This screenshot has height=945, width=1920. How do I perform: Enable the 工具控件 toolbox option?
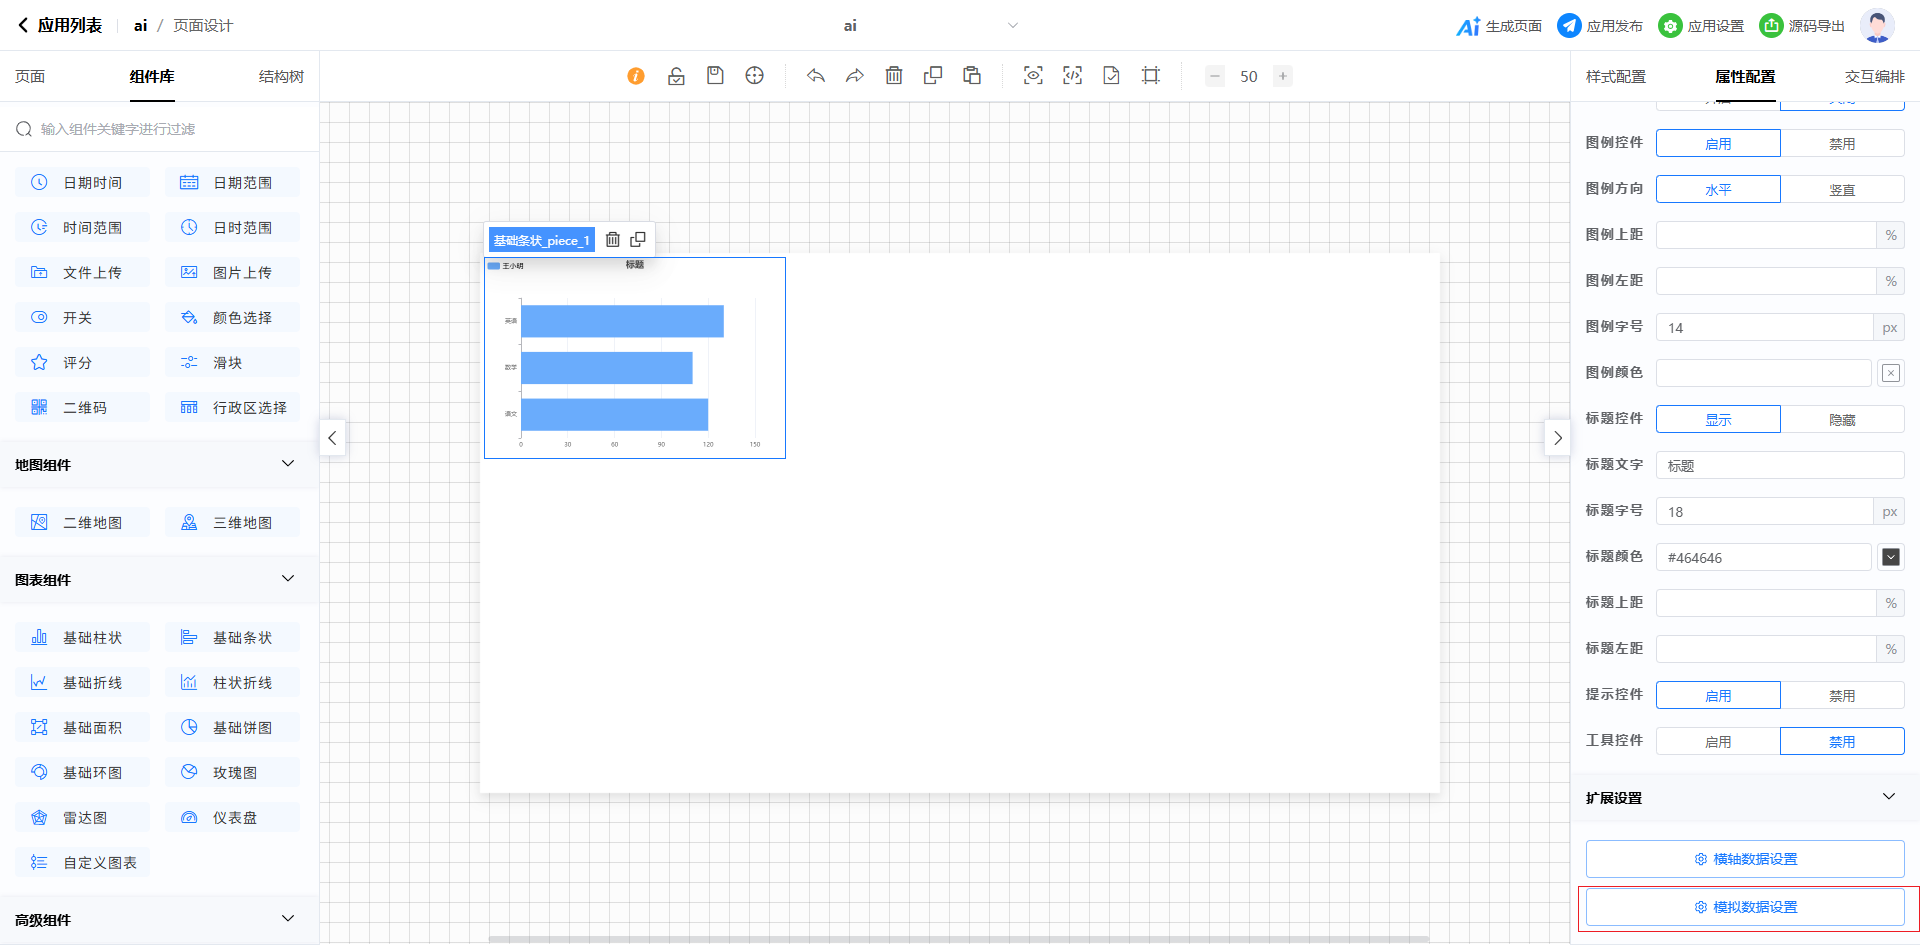(x=1718, y=742)
